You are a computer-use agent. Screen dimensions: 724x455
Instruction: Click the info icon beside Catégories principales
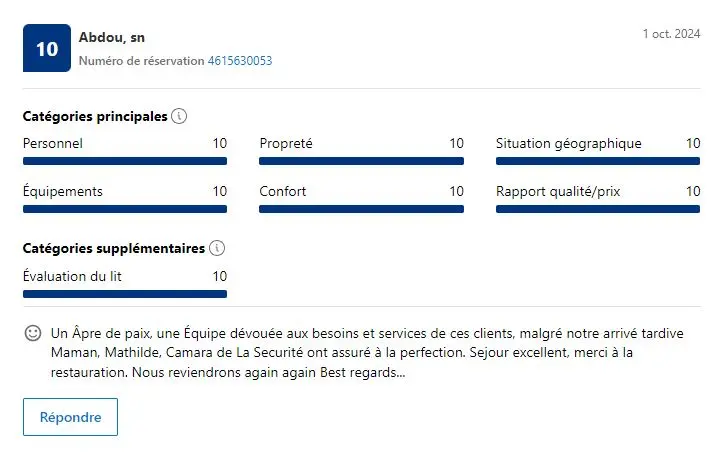179,116
